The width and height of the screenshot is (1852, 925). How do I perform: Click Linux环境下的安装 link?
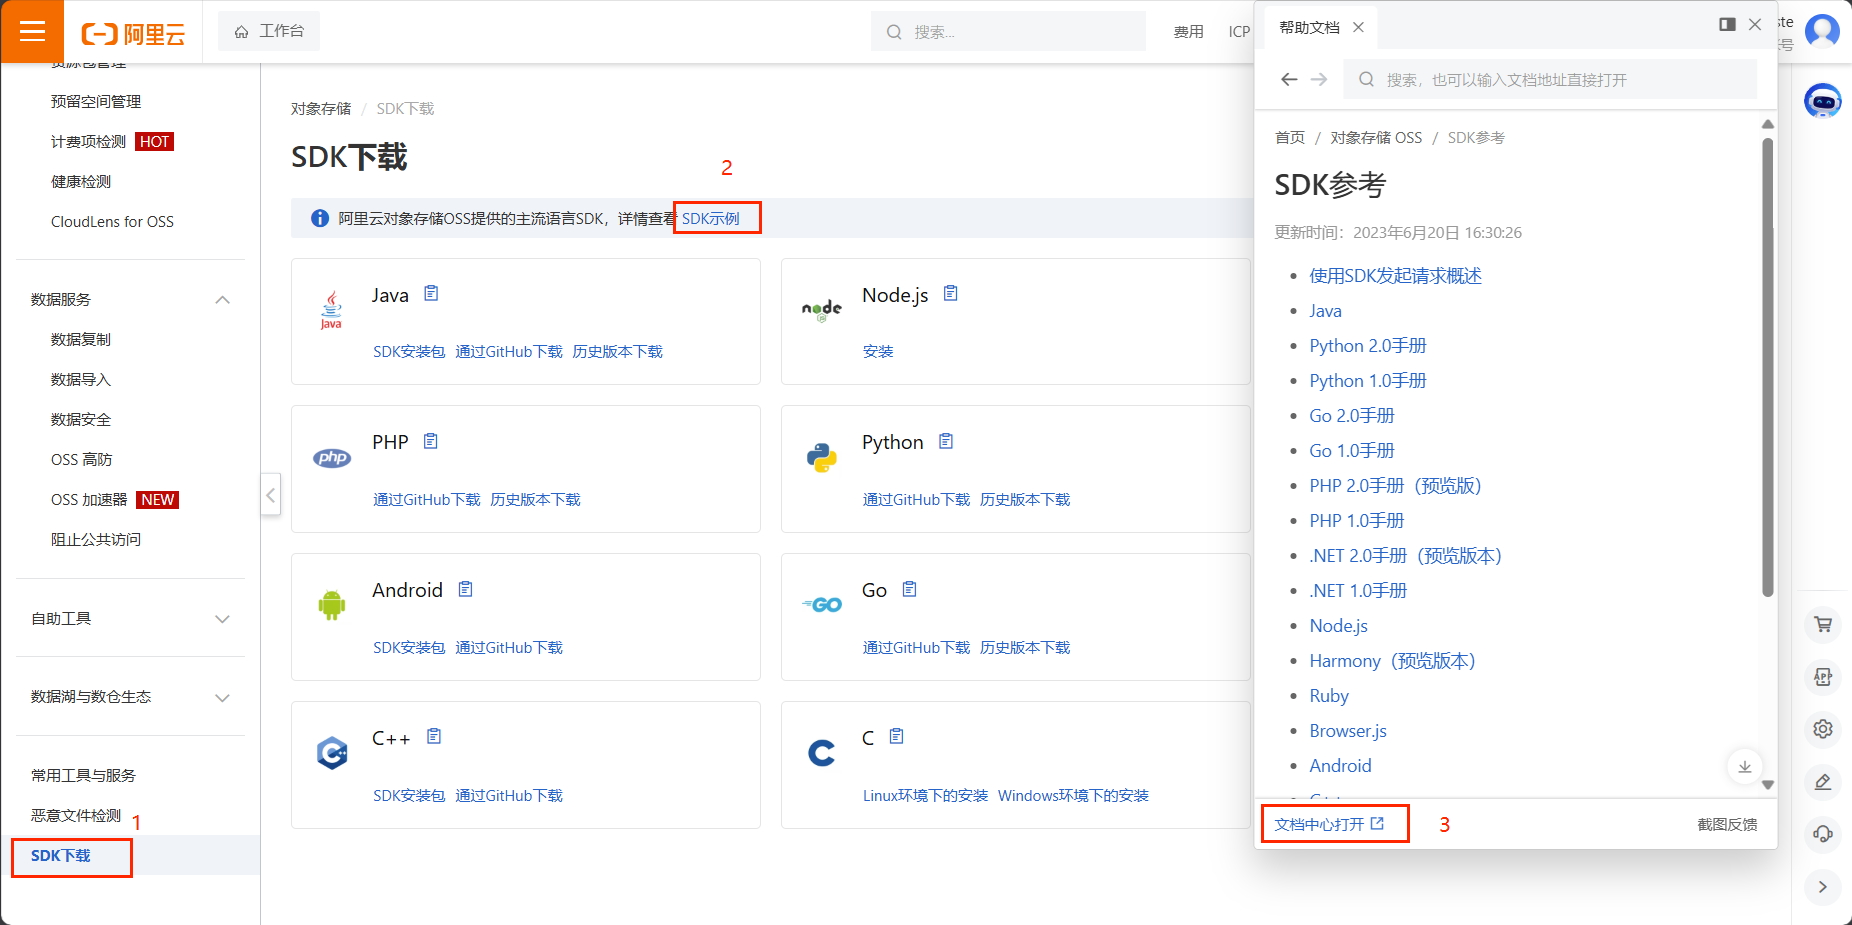click(x=925, y=796)
